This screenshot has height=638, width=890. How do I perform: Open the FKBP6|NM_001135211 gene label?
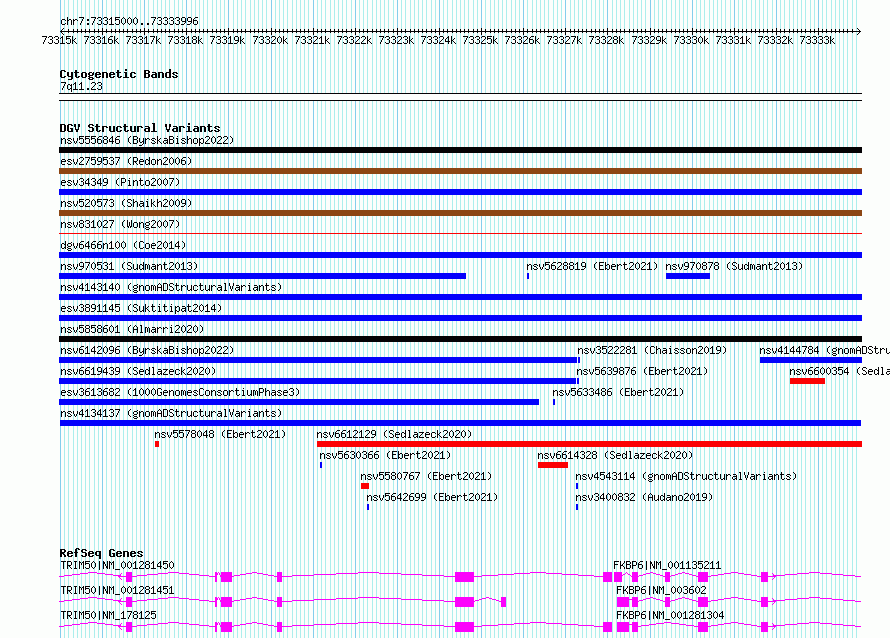pos(667,565)
